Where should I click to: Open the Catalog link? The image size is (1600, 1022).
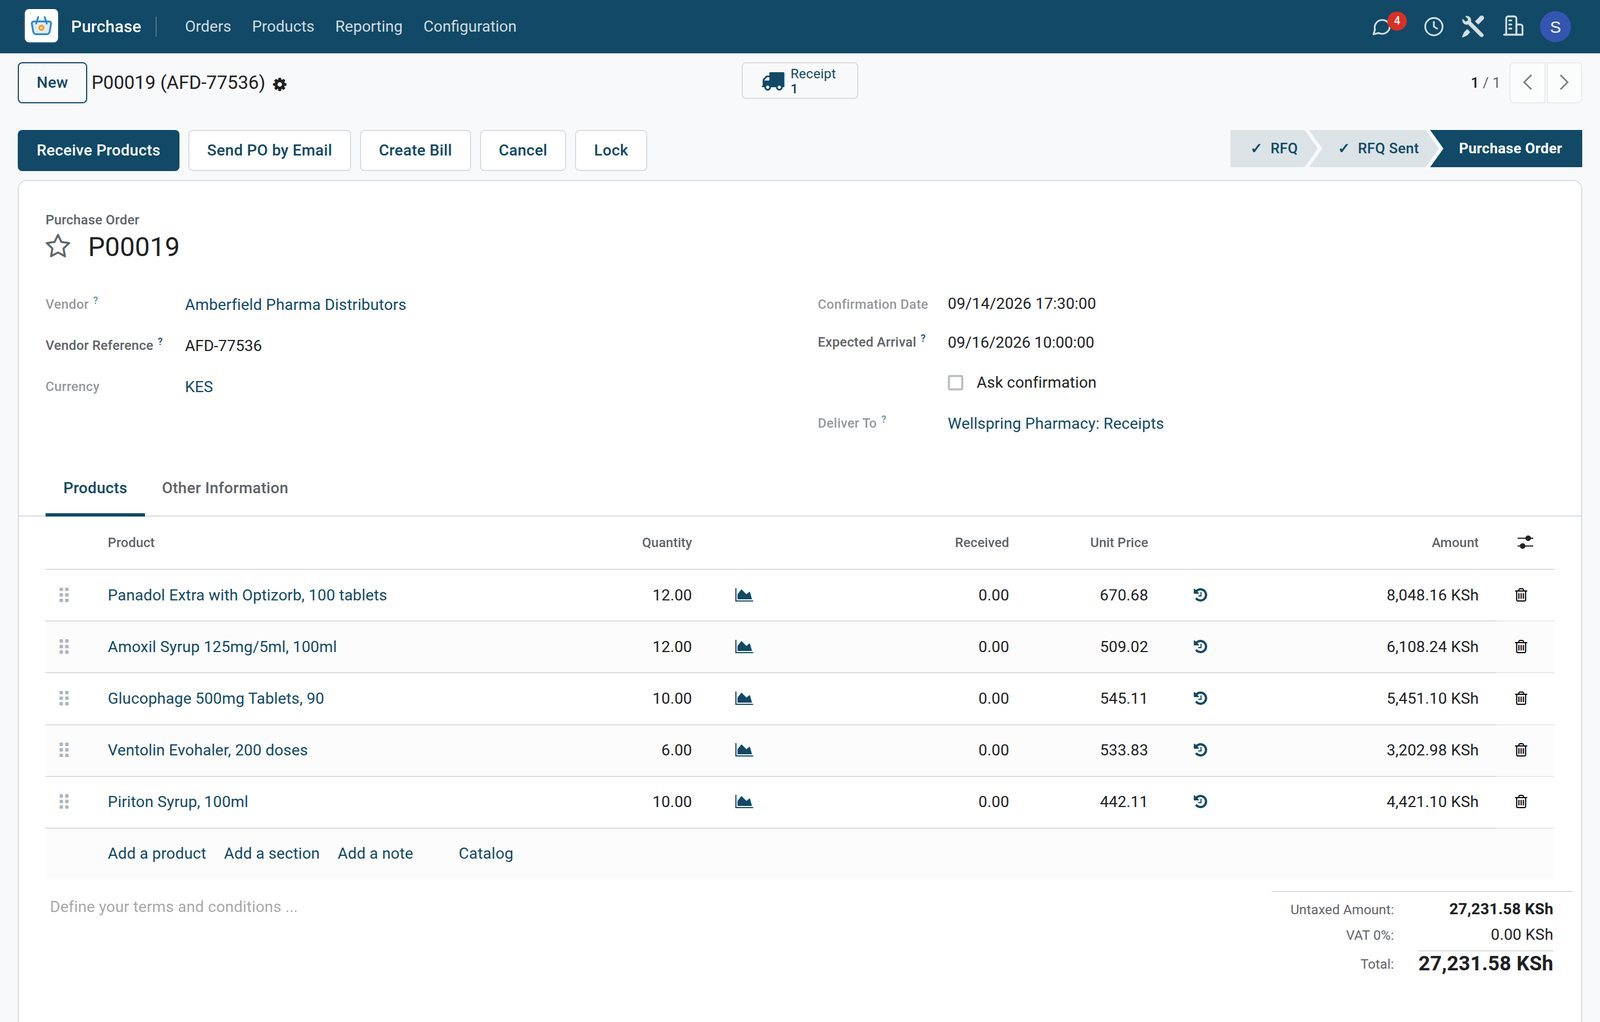[x=486, y=854]
